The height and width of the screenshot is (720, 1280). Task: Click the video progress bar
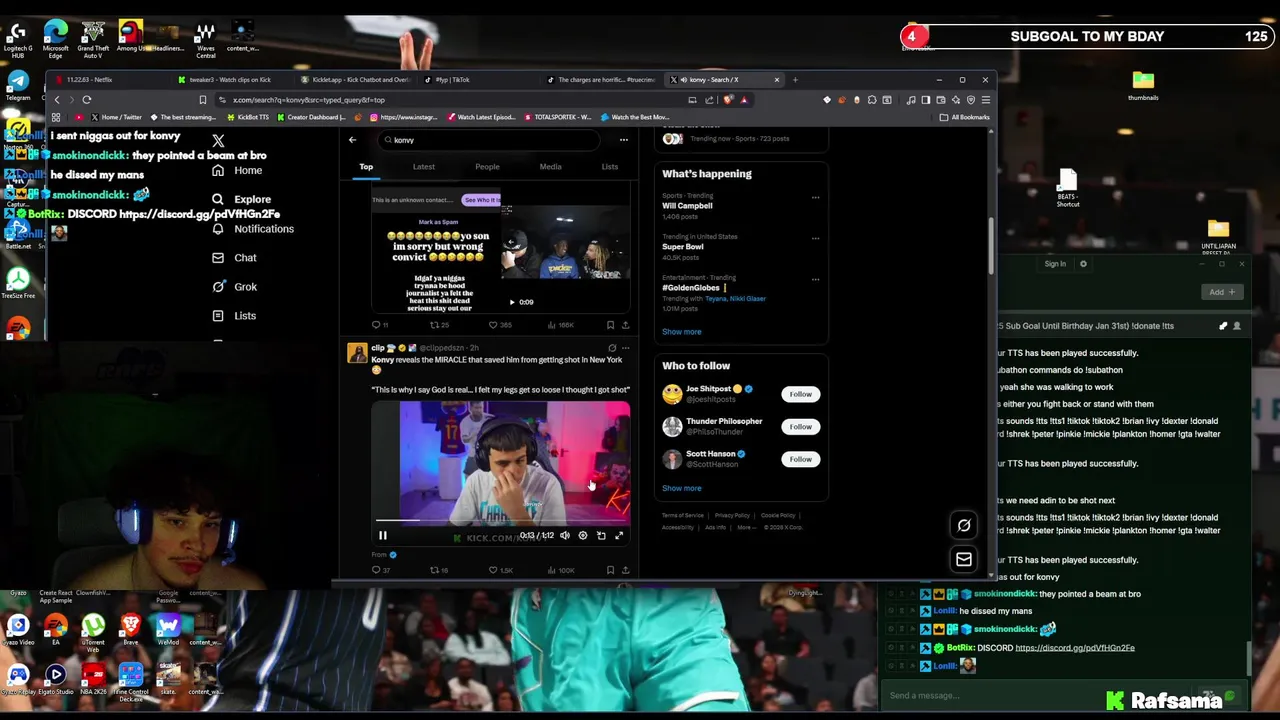tap(500, 521)
